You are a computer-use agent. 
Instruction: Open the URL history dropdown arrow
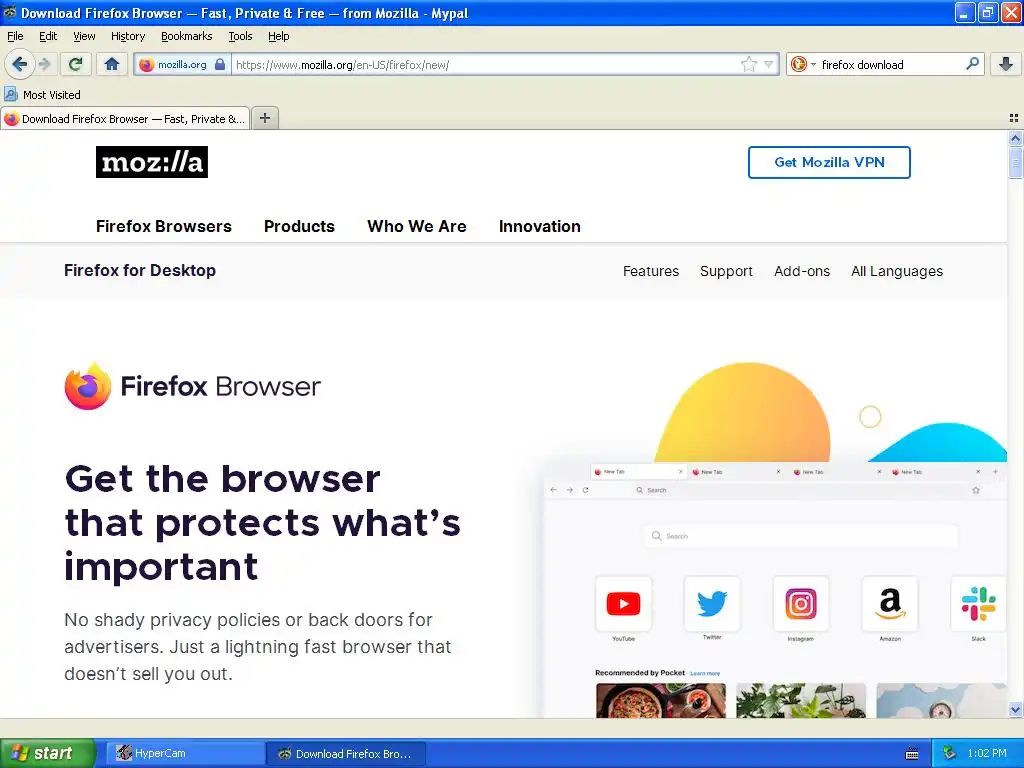(x=769, y=65)
